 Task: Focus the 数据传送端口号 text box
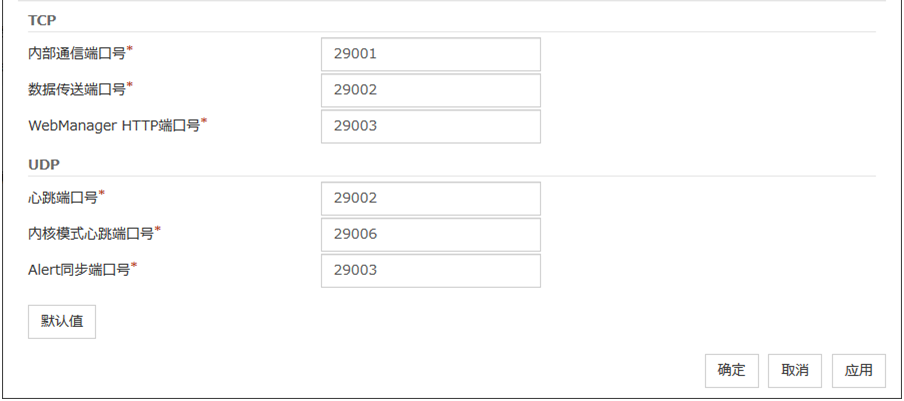430,90
